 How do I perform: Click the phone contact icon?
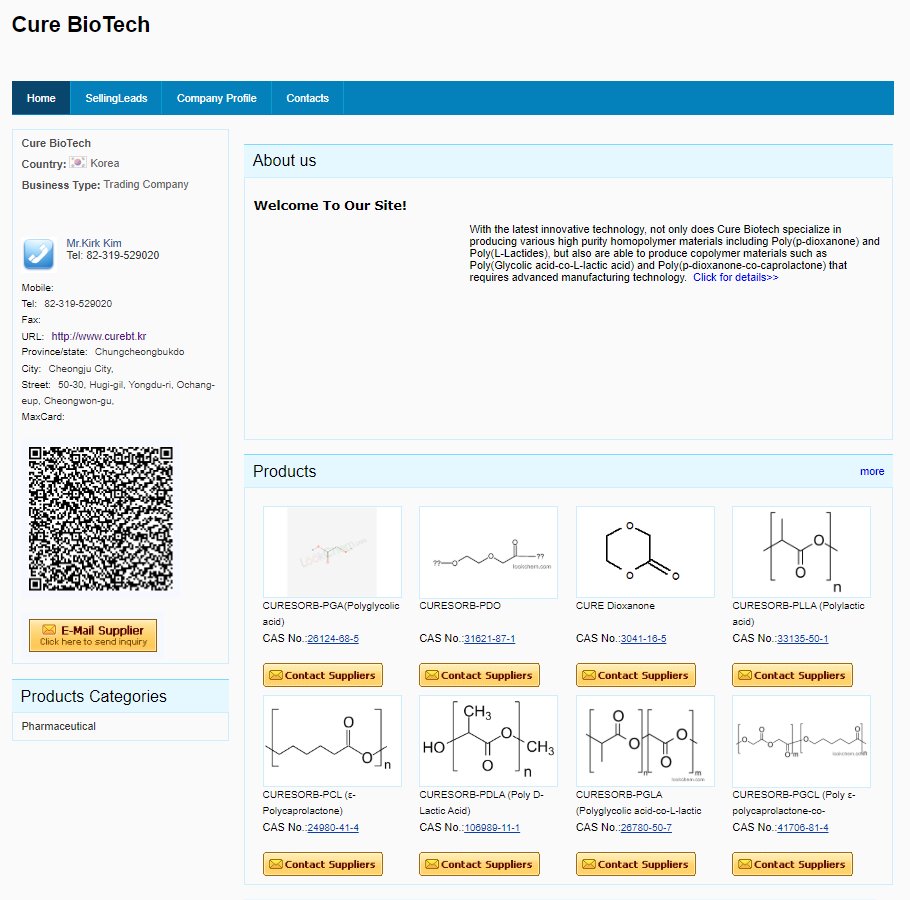coord(38,254)
